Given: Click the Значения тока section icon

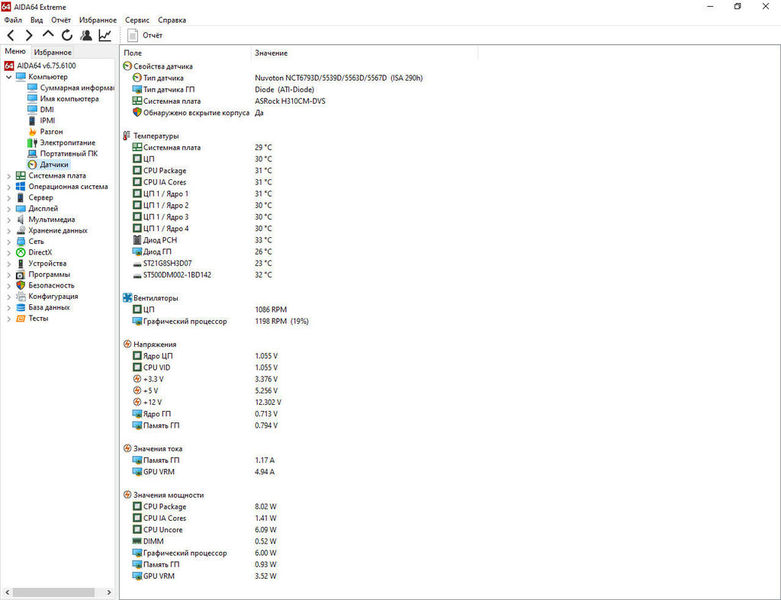Looking at the screenshot, I should tap(128, 448).
